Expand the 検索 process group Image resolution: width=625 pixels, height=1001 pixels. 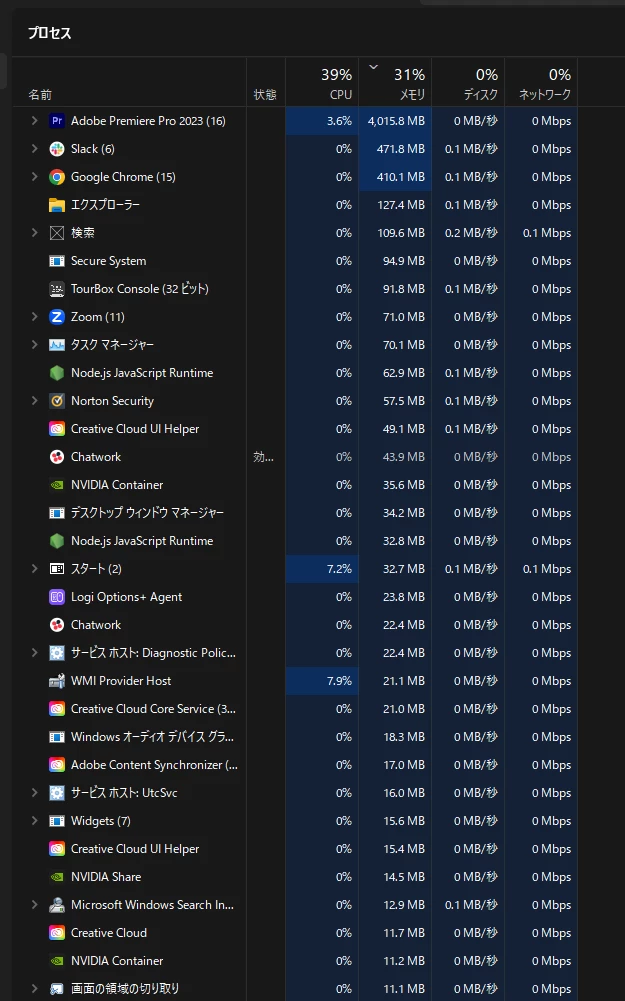point(34,233)
